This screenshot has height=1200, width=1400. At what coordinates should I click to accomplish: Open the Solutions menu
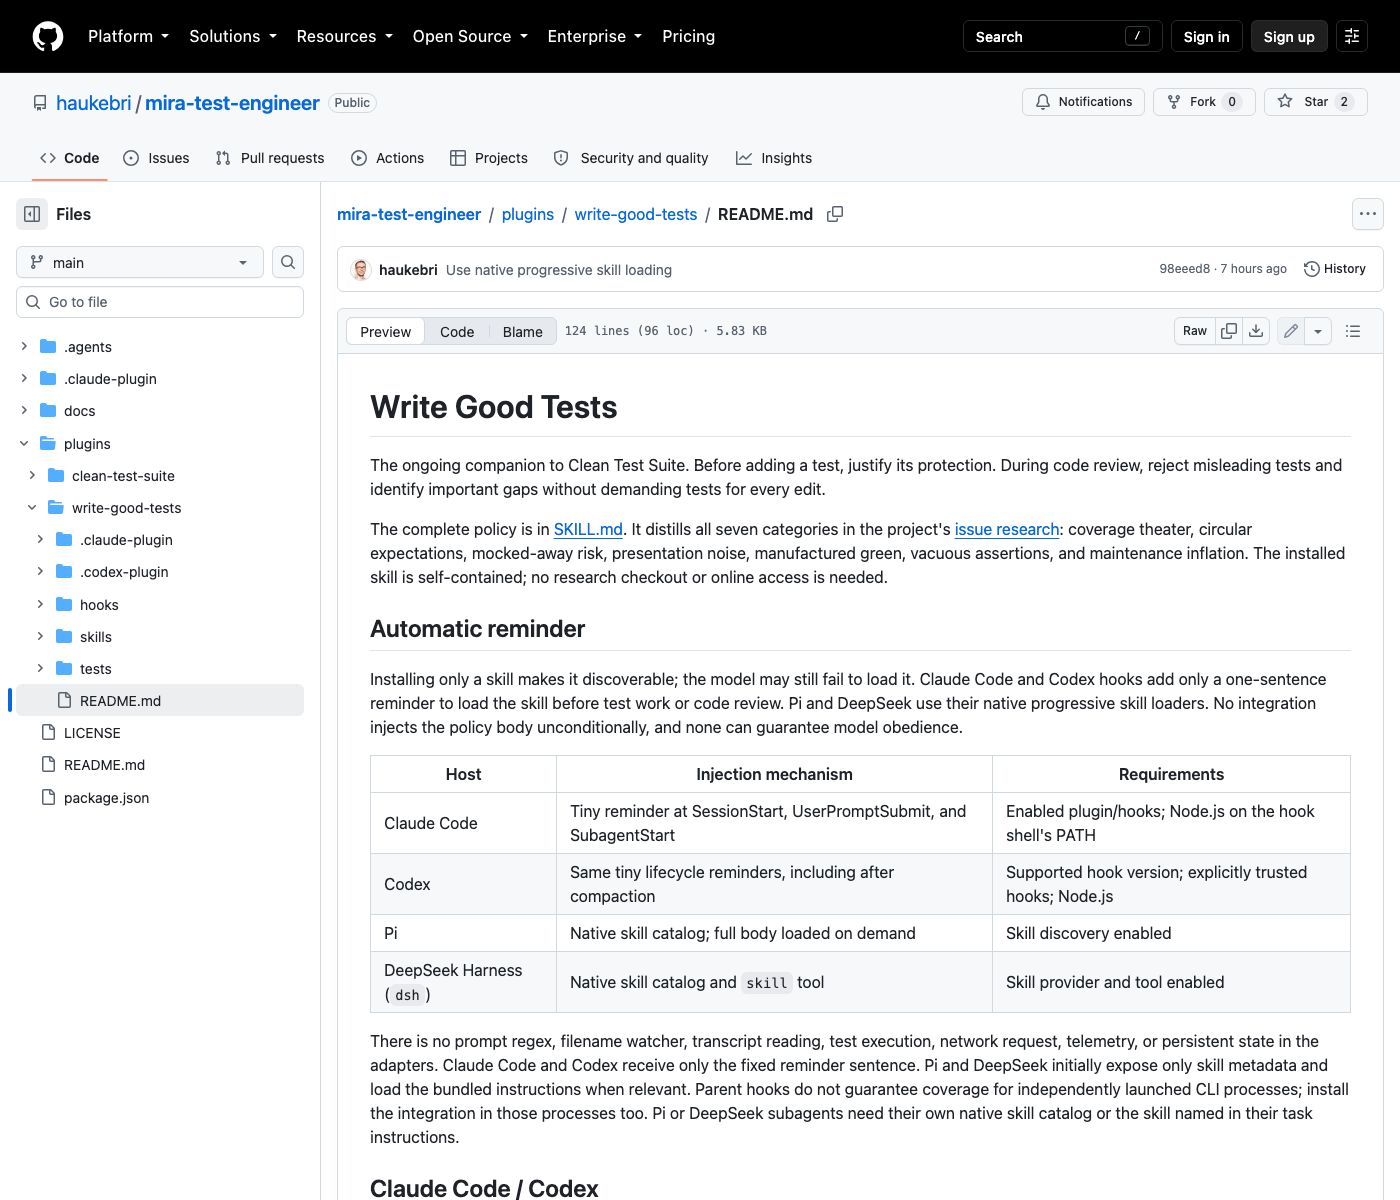(x=233, y=36)
